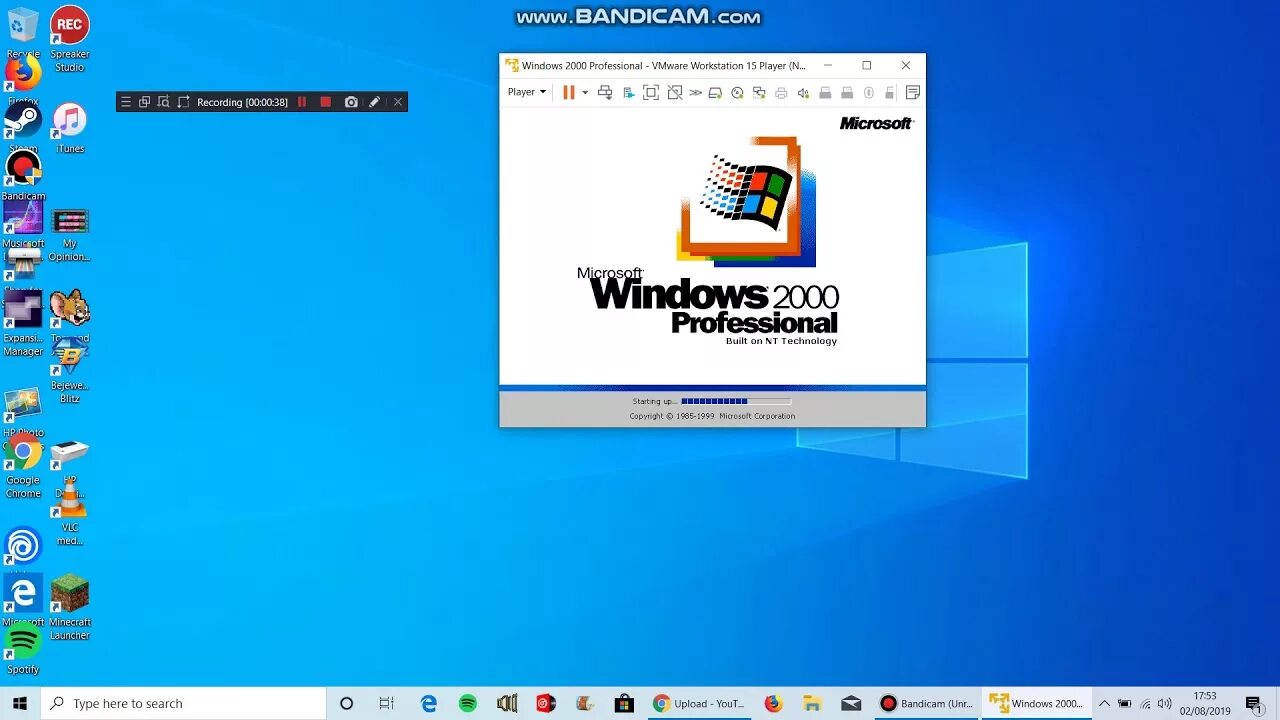
Task: Open Bandicam recording bar hamburger menu
Action: 126,102
